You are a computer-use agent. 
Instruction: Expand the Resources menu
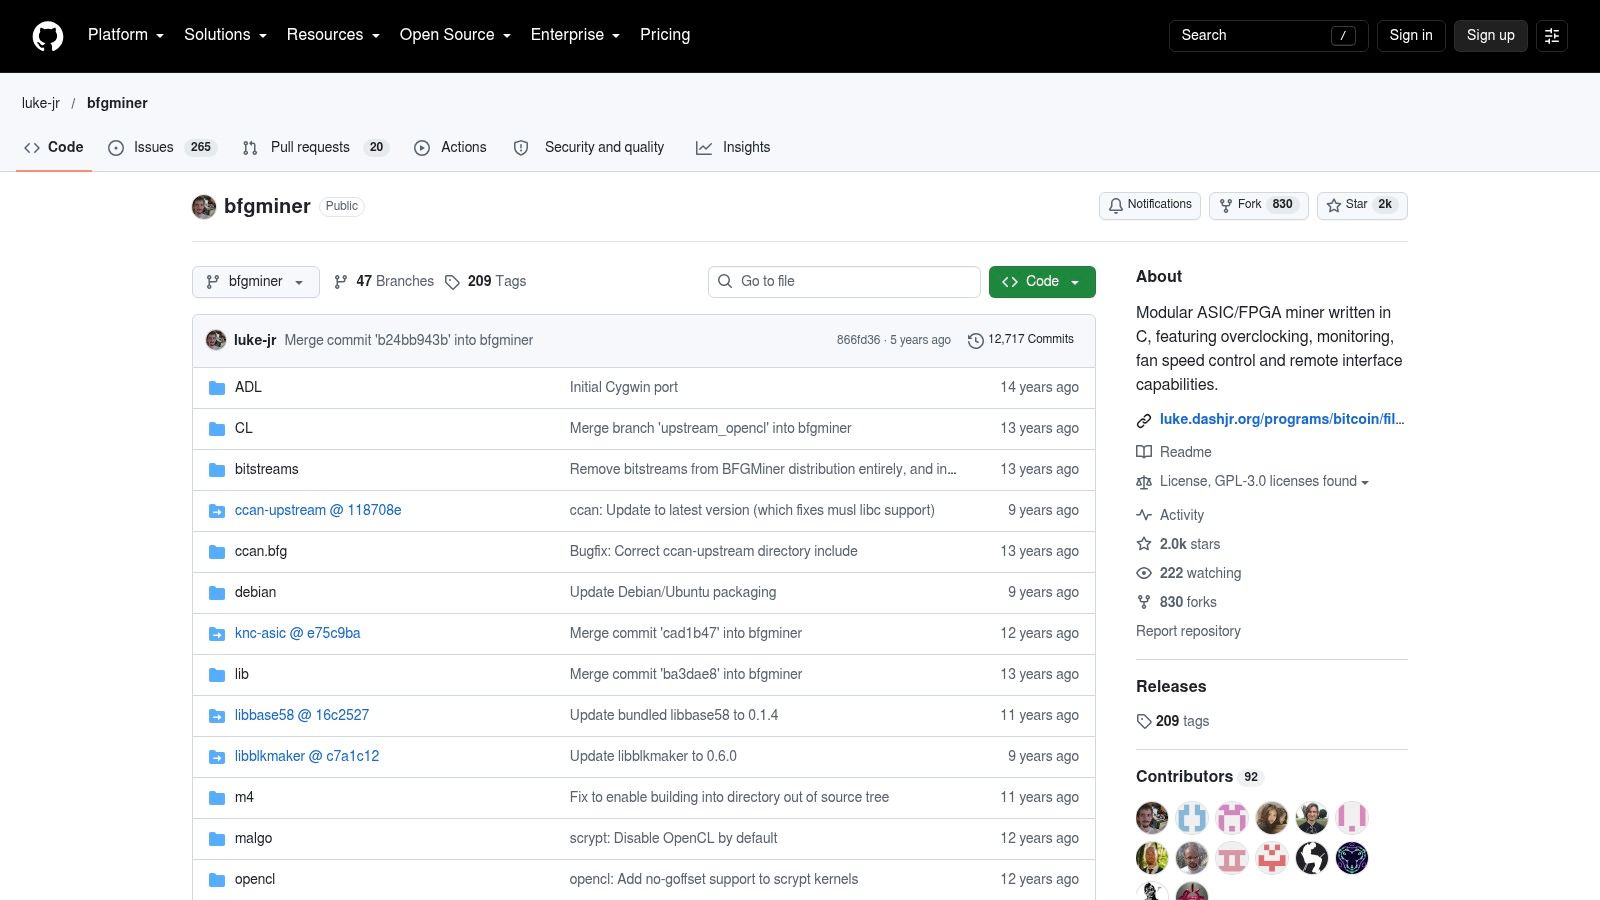point(334,35)
